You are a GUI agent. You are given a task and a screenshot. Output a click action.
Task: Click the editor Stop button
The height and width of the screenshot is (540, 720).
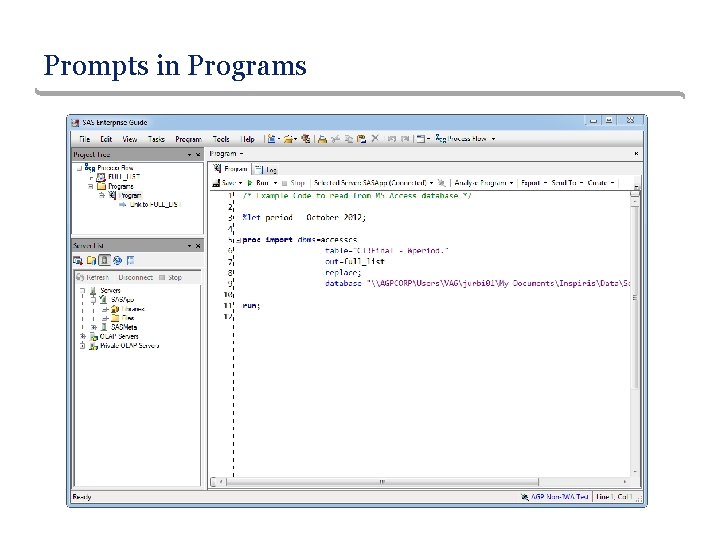coord(293,183)
